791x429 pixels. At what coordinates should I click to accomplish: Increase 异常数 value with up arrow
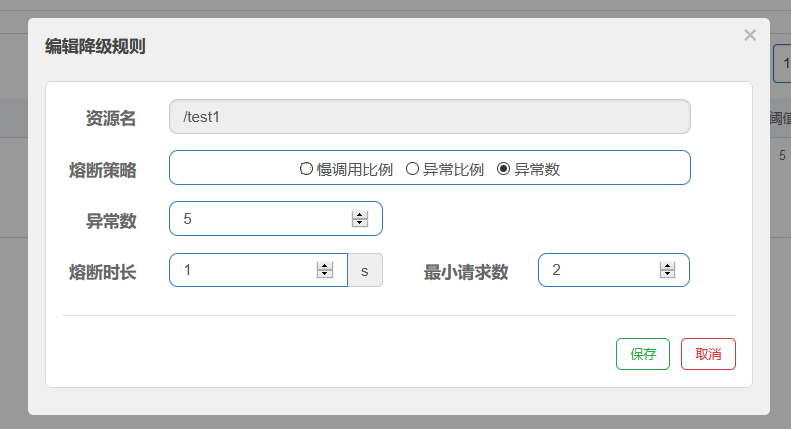(359, 215)
